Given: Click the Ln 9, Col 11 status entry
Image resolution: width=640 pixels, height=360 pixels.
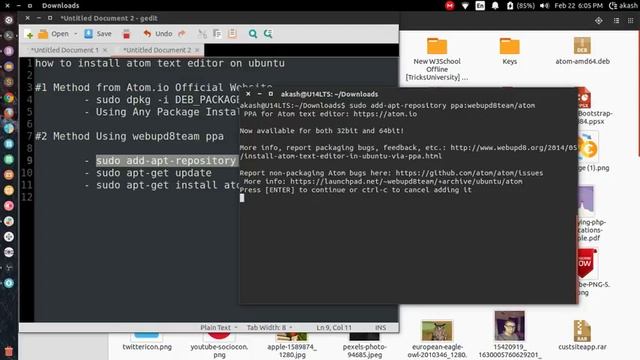Looking at the screenshot, I should click(334, 327).
